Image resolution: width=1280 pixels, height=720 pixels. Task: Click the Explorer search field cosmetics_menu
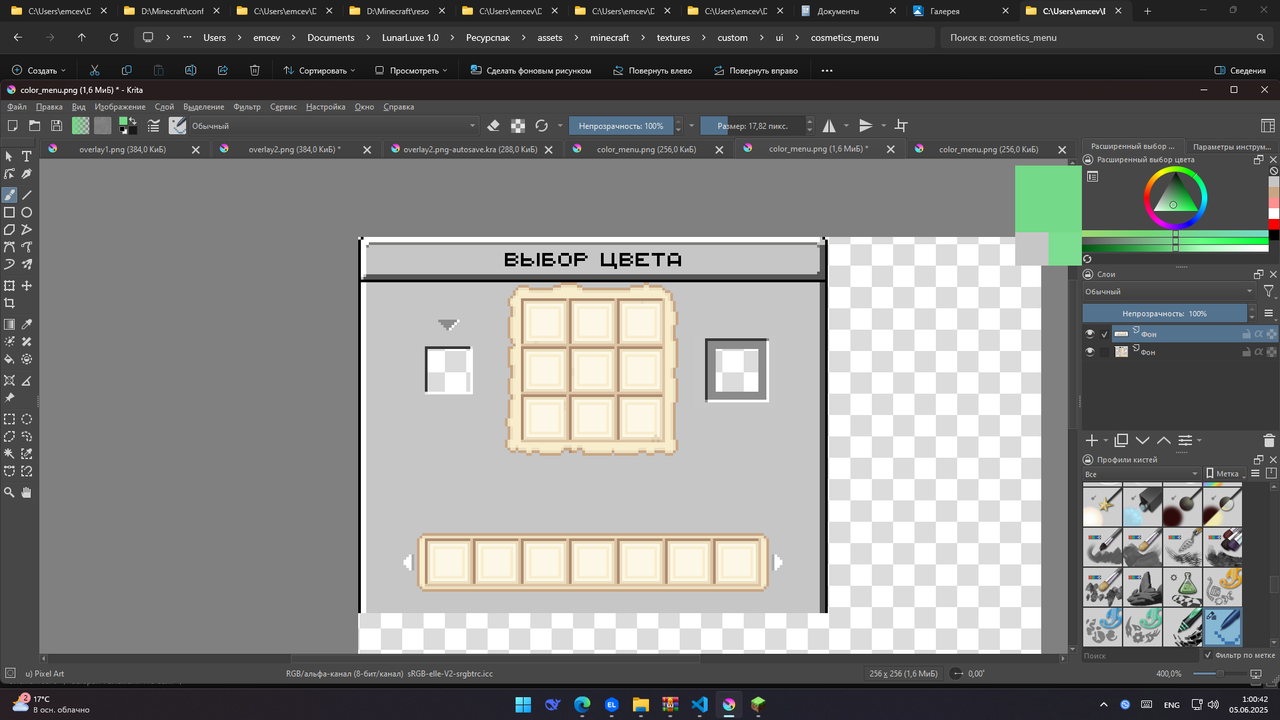pyautogui.click(x=1107, y=37)
